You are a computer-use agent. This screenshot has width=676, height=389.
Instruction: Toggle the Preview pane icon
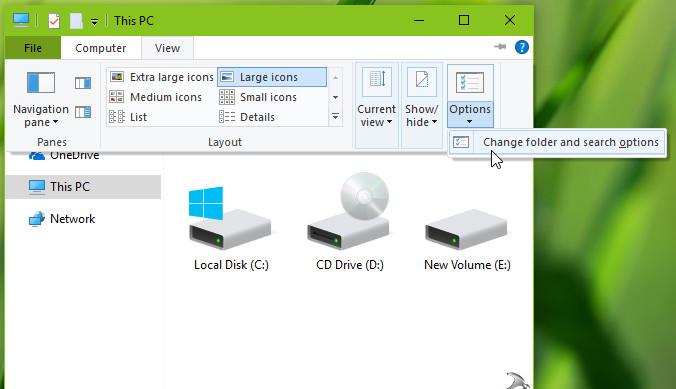83,83
